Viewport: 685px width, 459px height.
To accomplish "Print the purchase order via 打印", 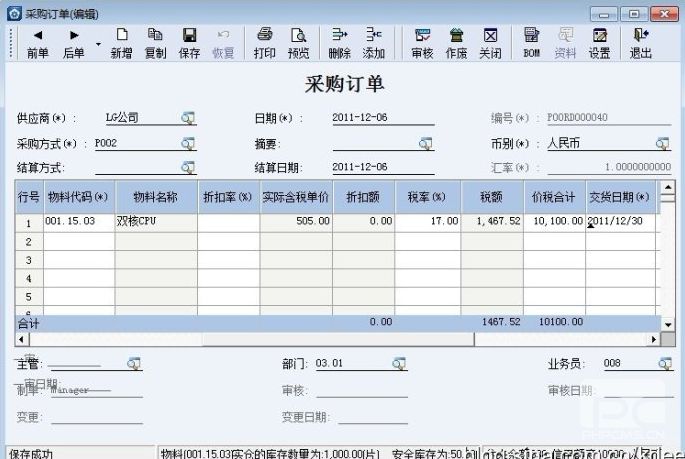I will click(x=264, y=42).
